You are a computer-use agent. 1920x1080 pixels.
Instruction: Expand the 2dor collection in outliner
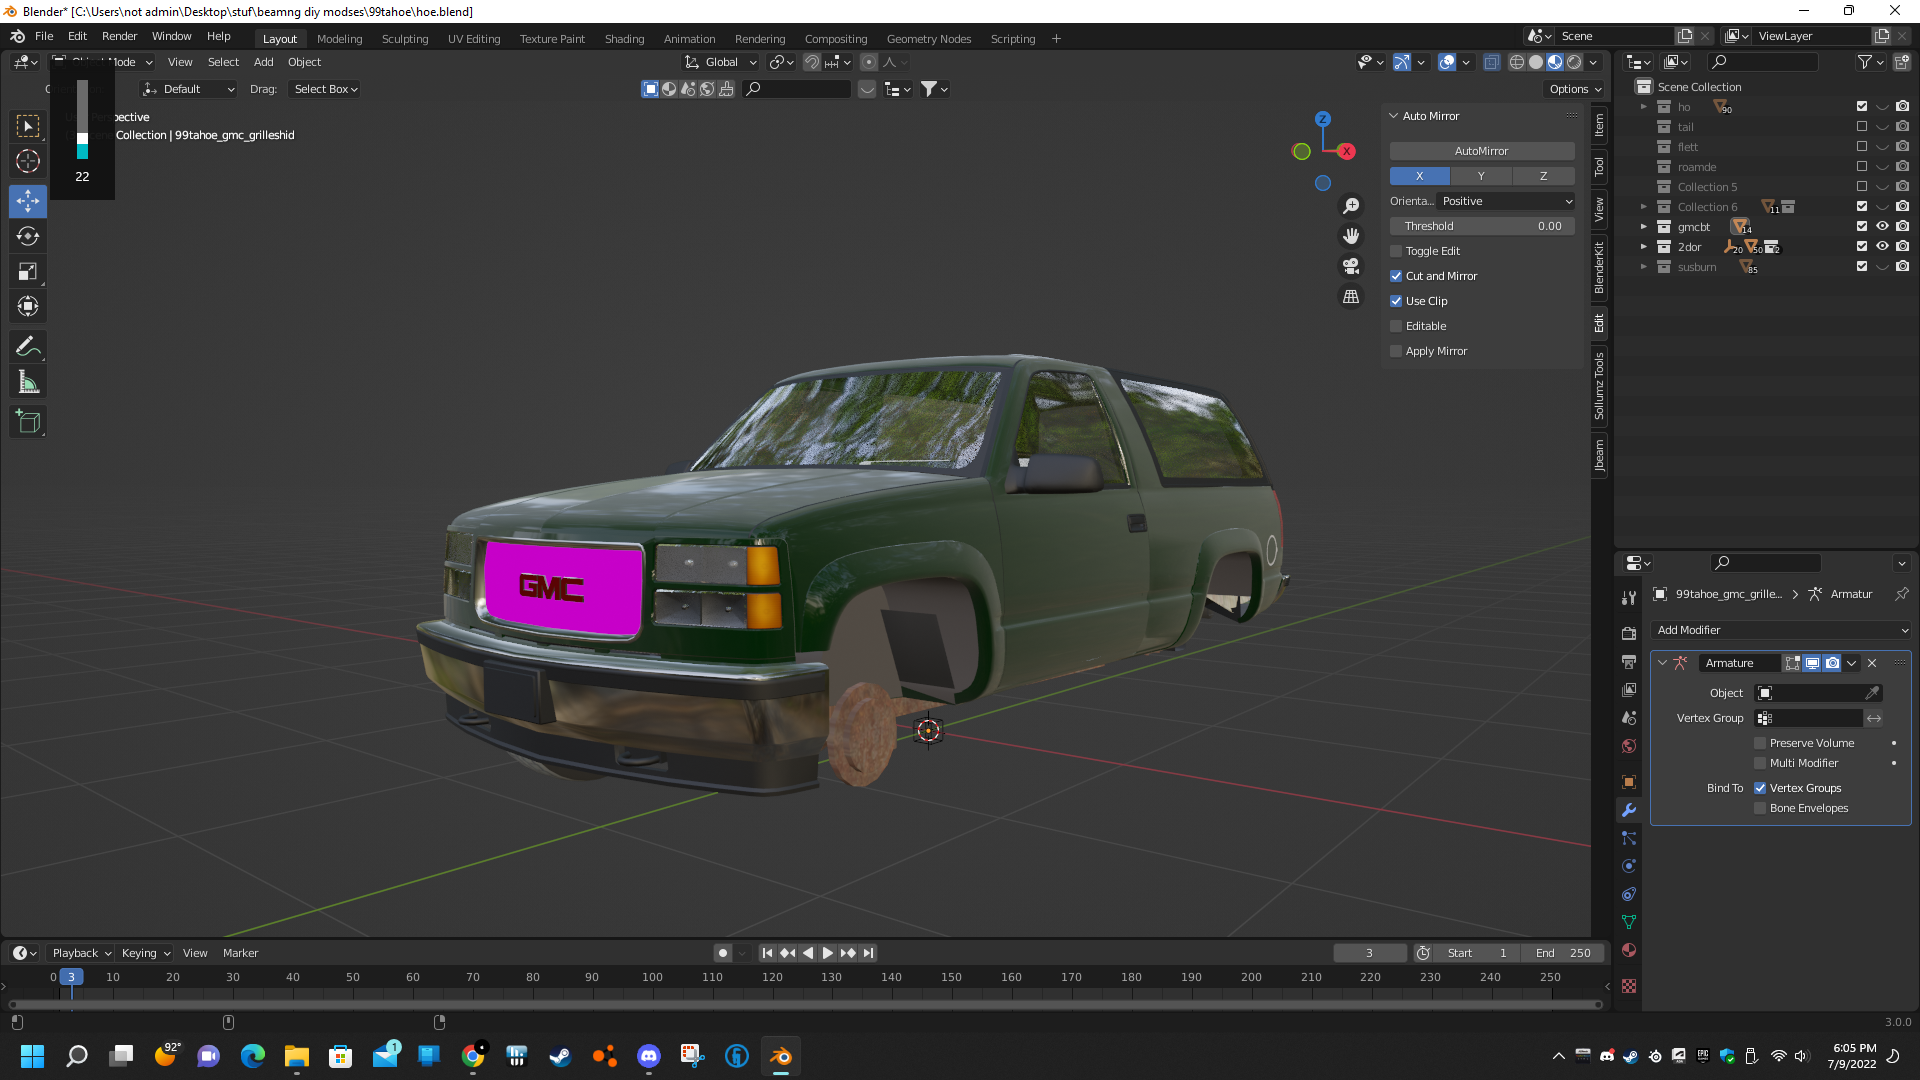[1643, 247]
